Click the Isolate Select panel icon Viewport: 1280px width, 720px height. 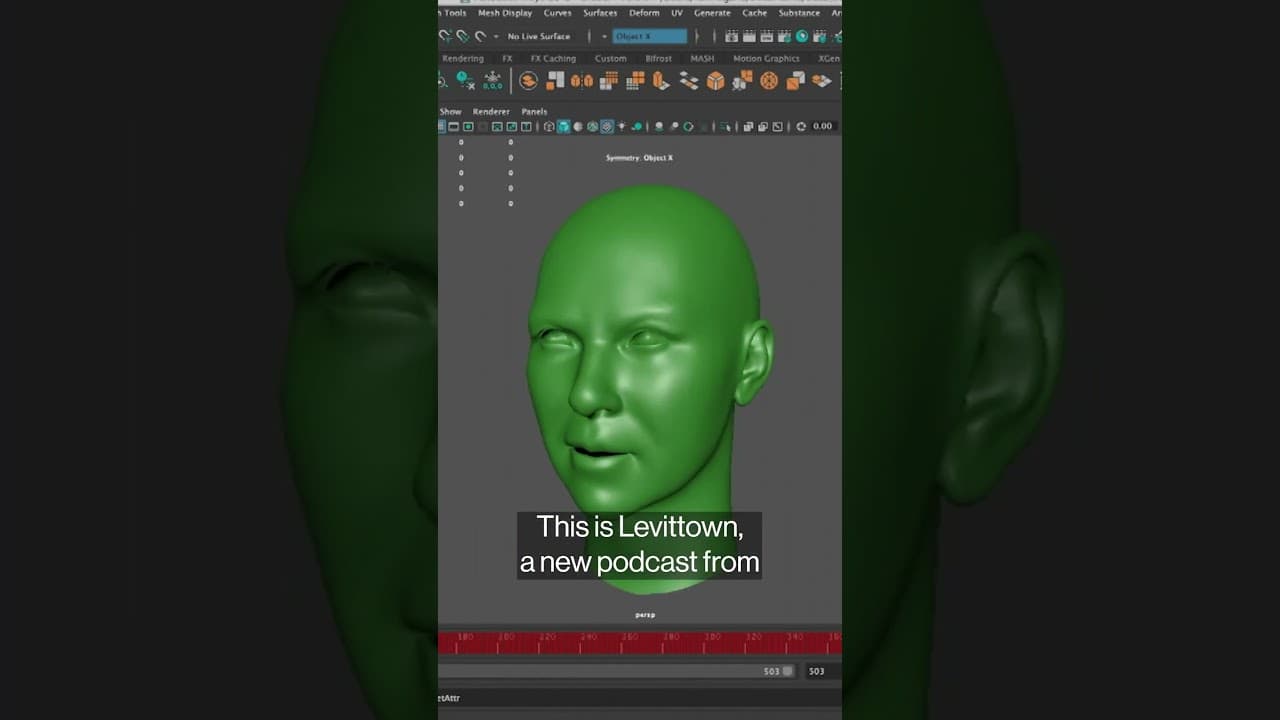(x=727, y=126)
